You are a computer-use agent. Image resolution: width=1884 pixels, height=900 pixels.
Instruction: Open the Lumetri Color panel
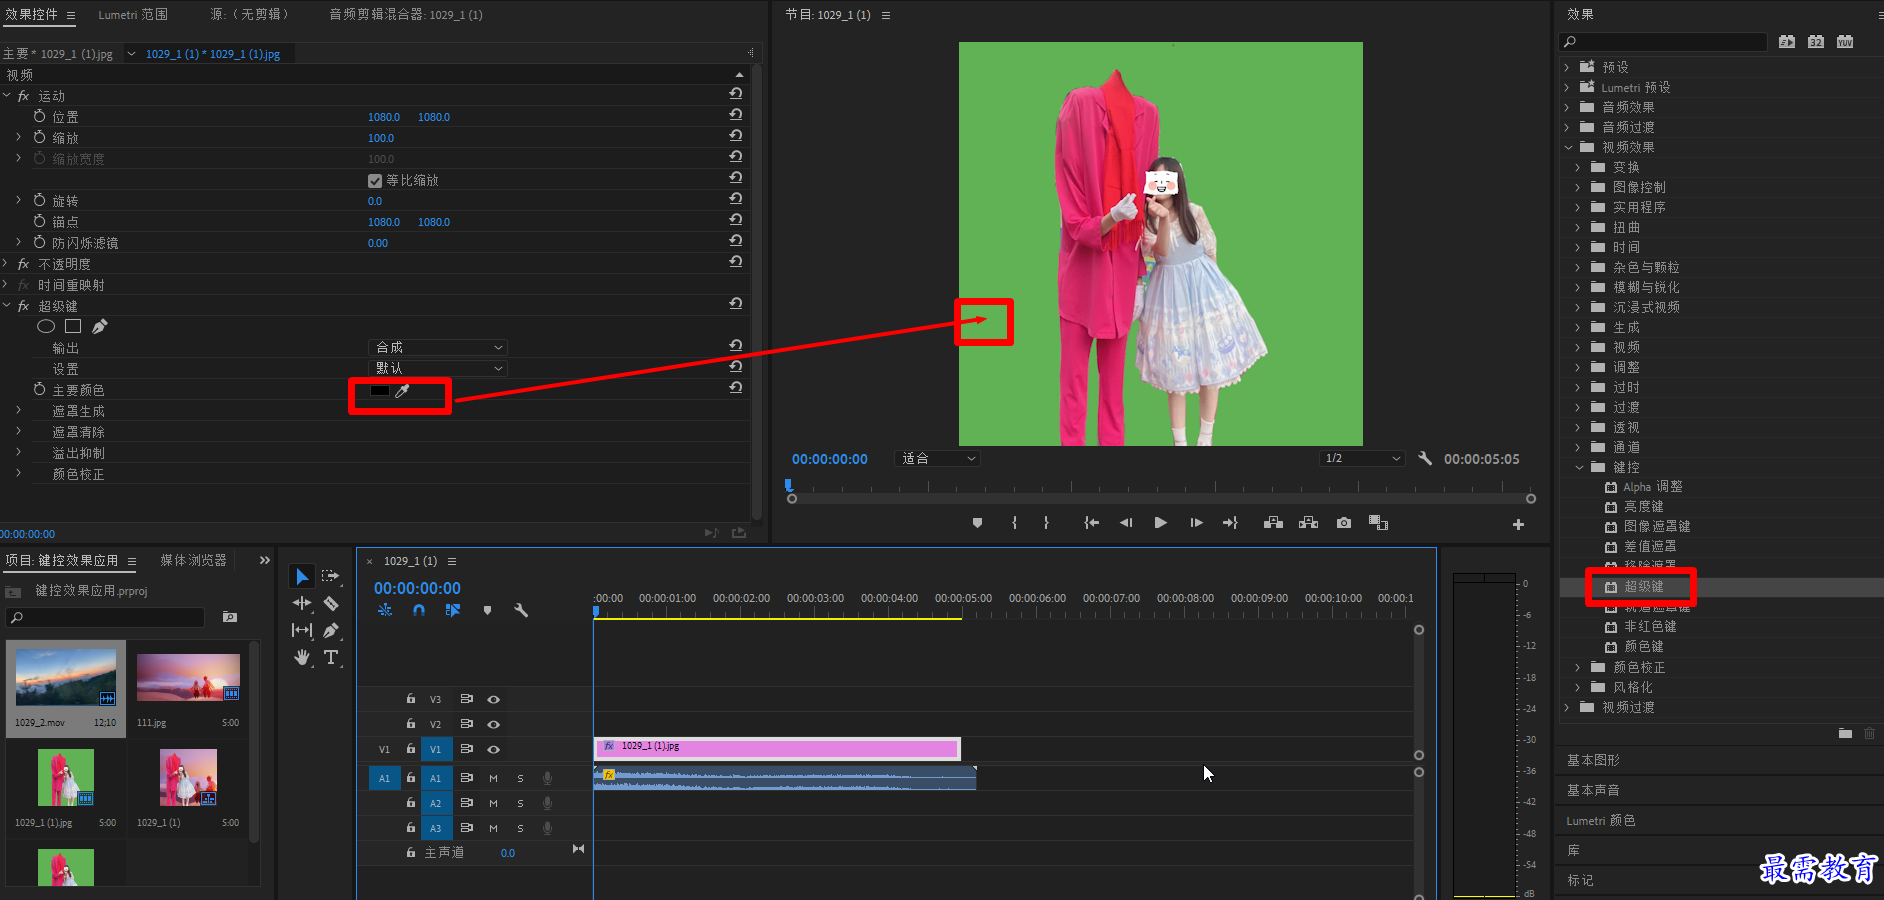pos(1601,820)
